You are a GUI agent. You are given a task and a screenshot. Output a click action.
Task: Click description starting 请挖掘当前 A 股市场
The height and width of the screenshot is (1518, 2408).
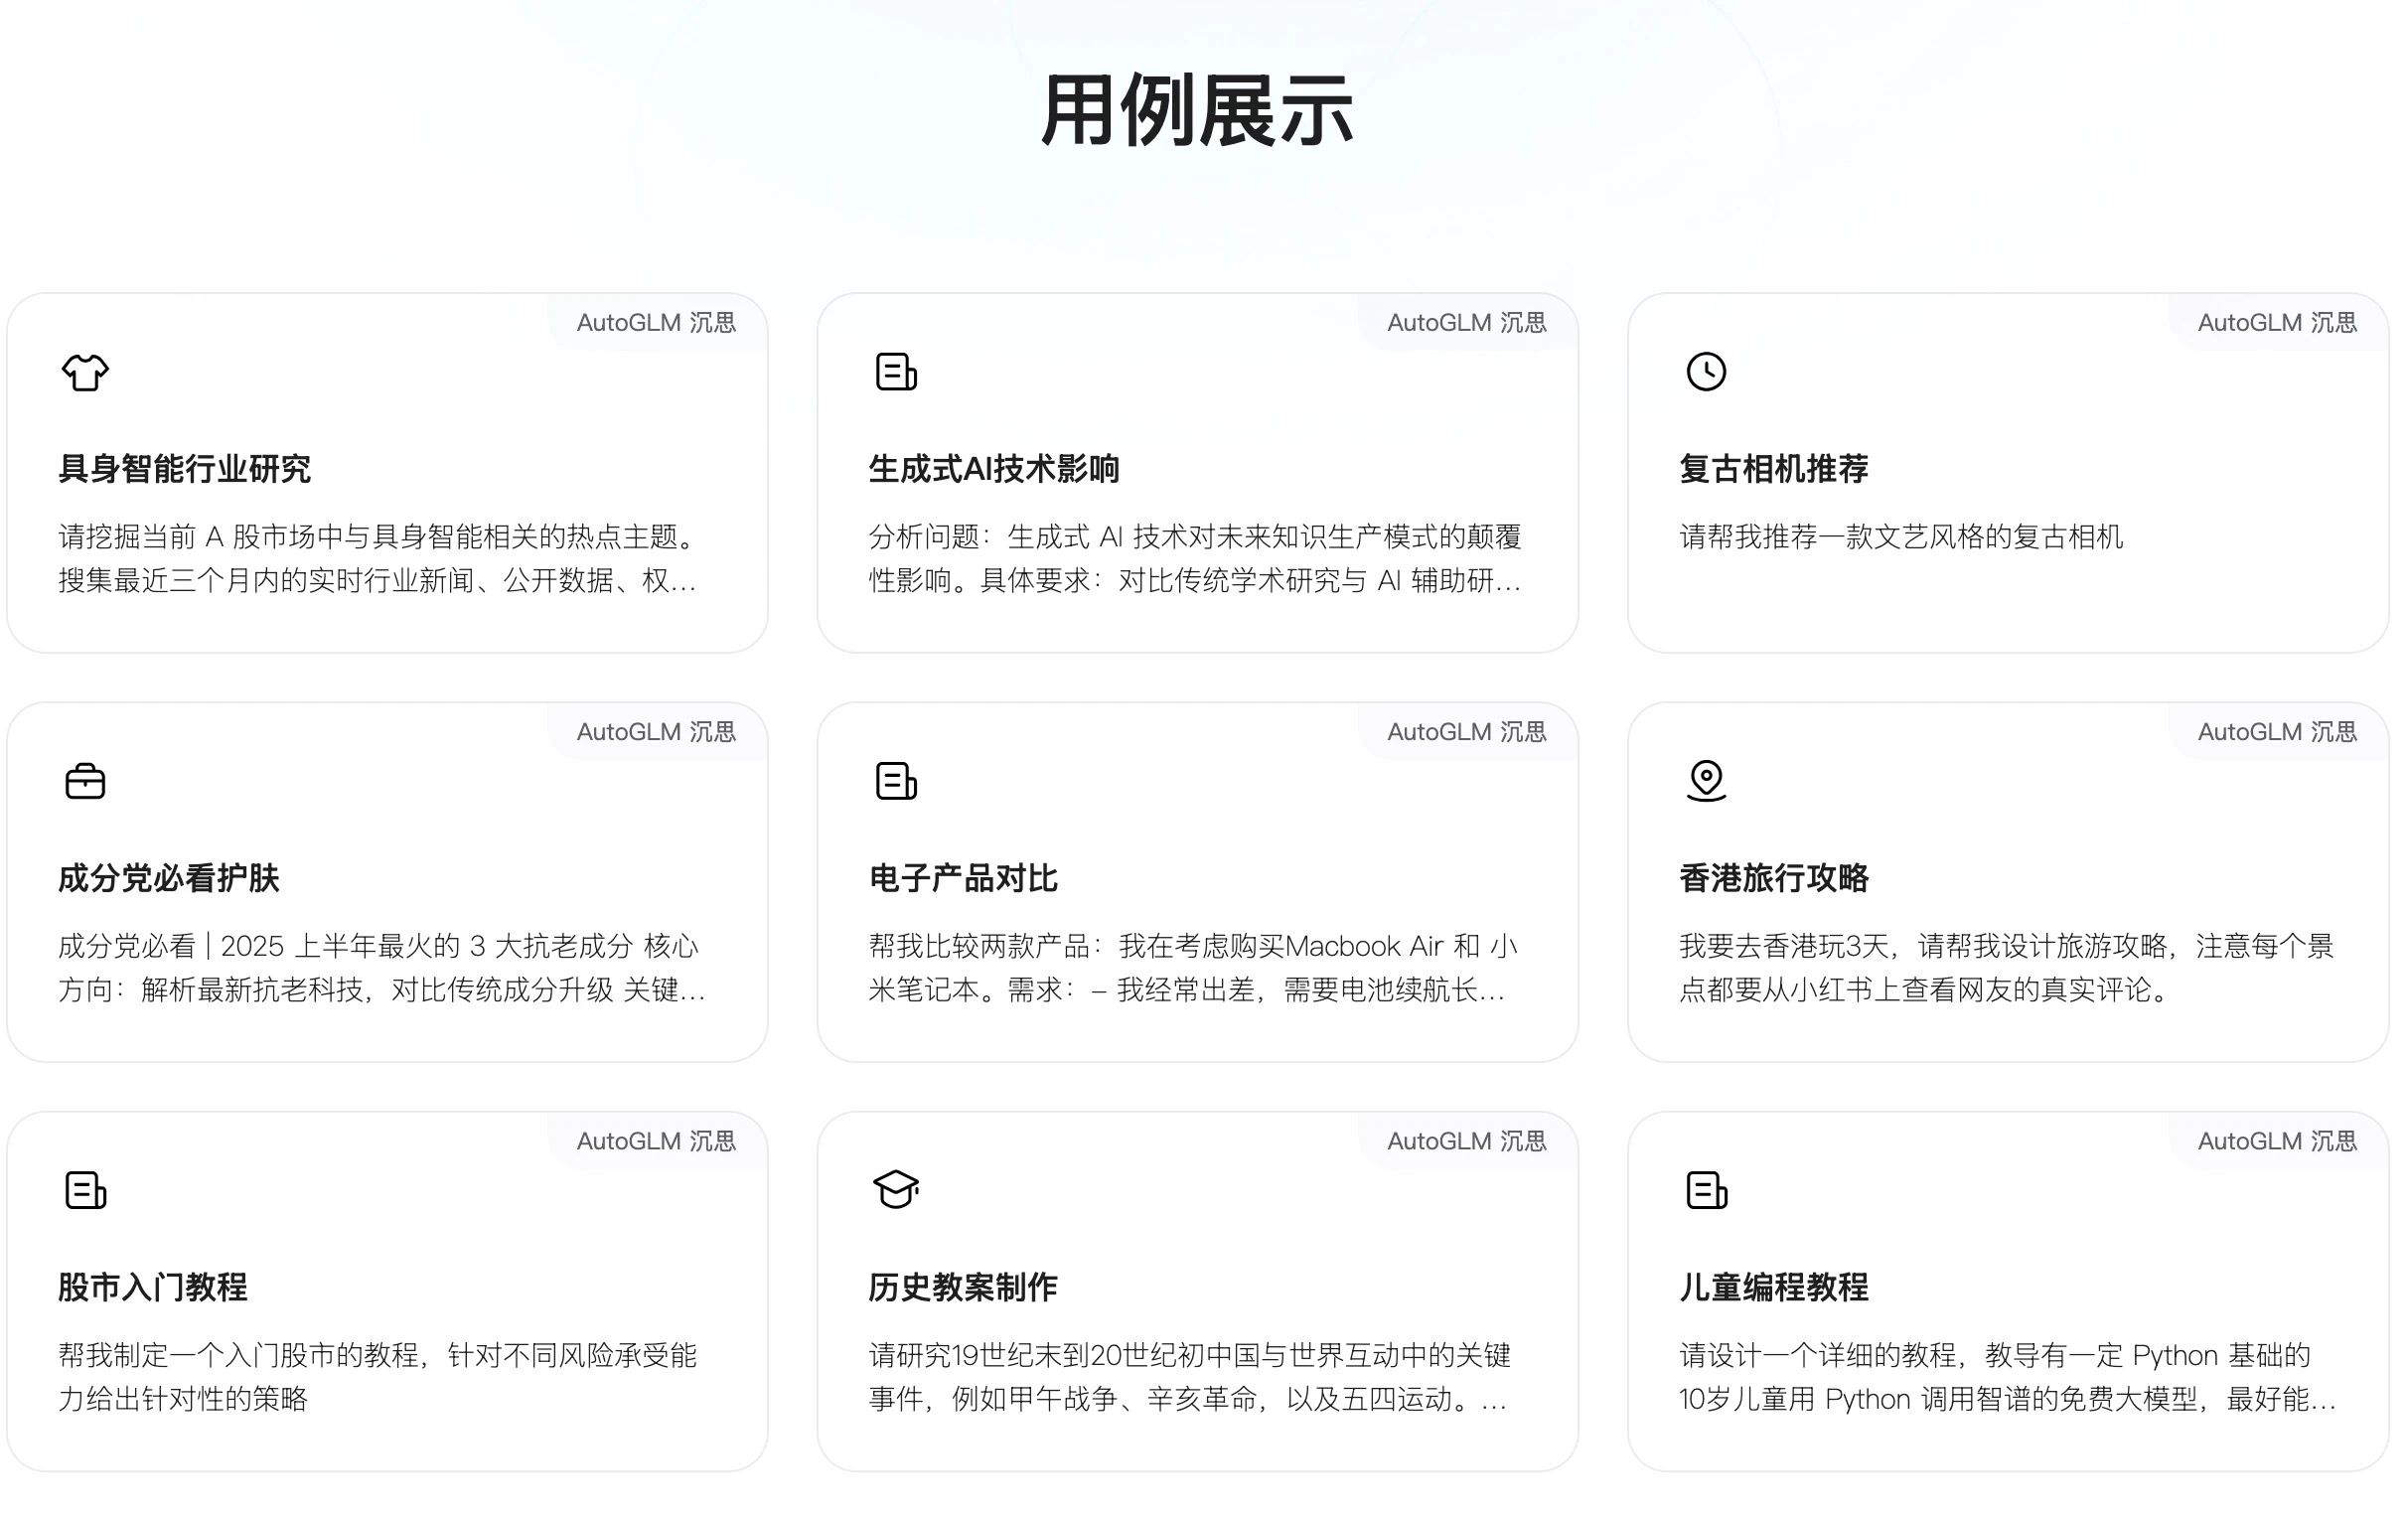[378, 558]
